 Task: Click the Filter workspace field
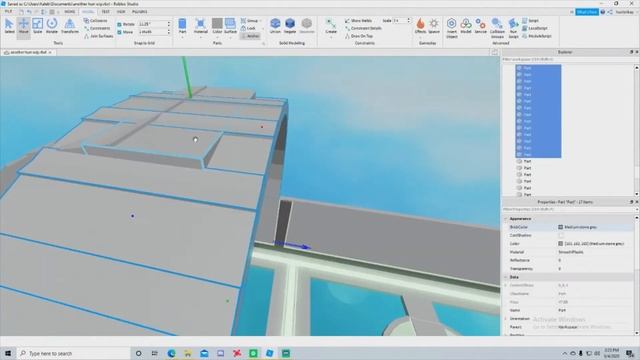[567, 59]
